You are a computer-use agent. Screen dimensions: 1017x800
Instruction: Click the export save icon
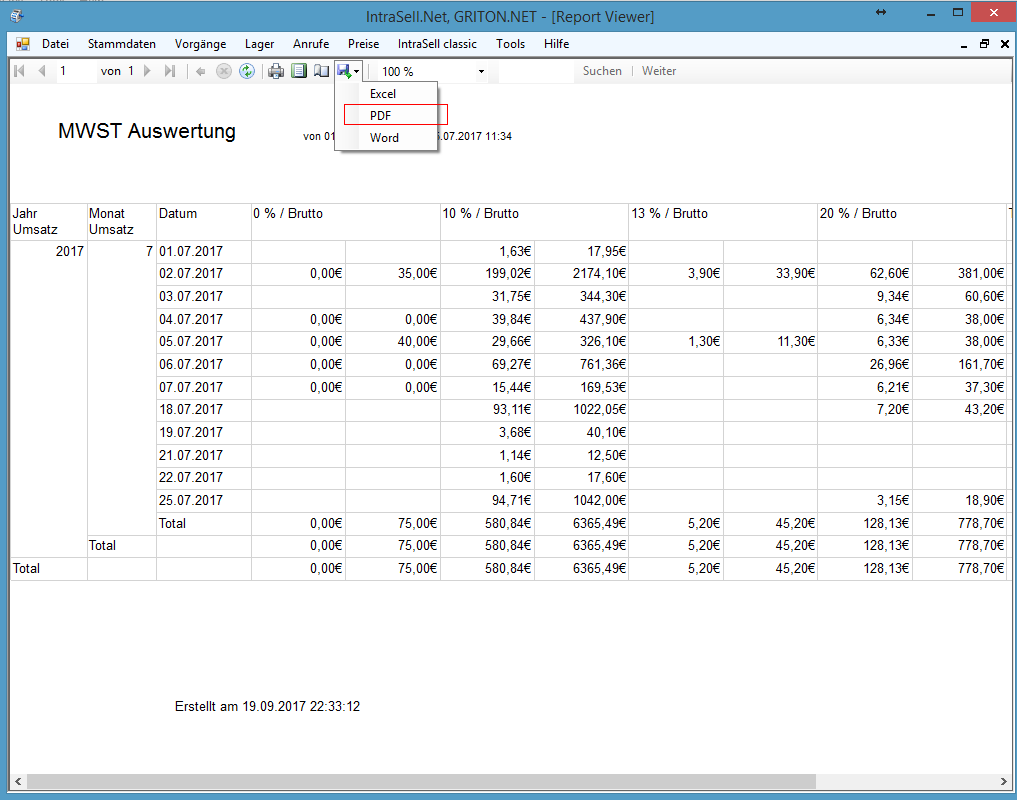tap(344, 71)
